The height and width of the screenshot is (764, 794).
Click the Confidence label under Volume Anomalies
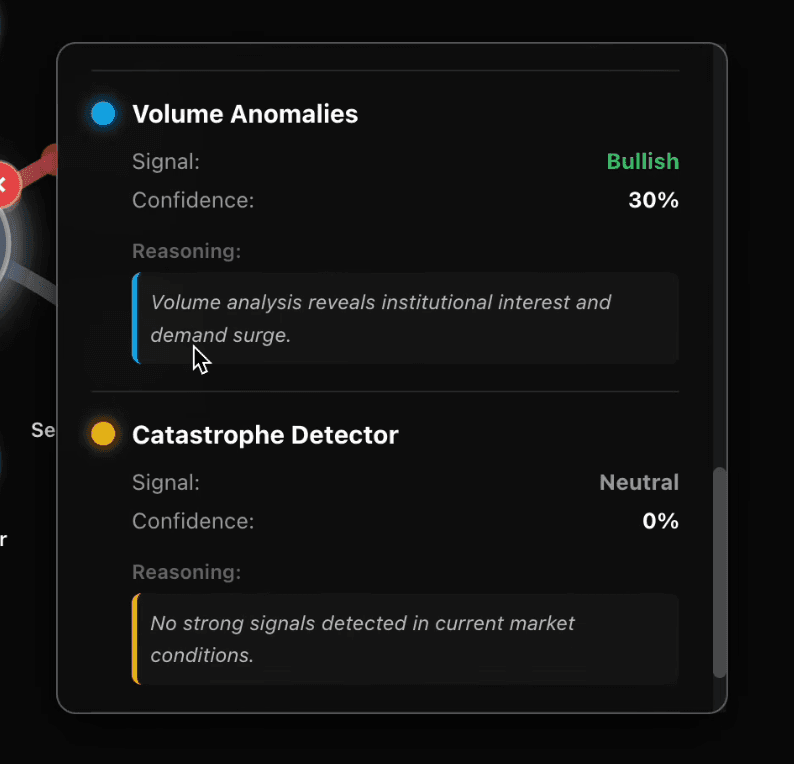pyautogui.click(x=193, y=200)
